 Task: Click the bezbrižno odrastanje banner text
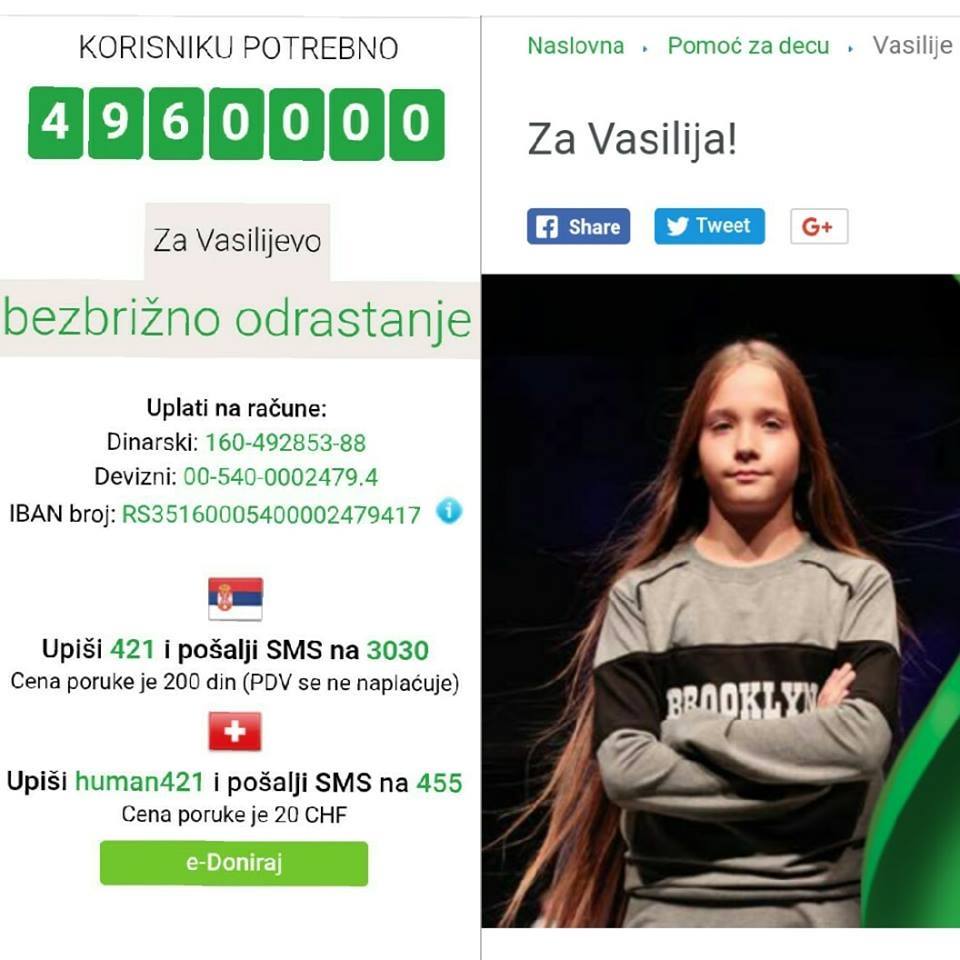point(238,320)
